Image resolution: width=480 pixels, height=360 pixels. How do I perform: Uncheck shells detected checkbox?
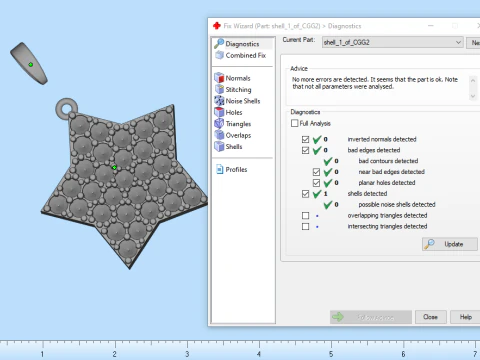(305, 194)
